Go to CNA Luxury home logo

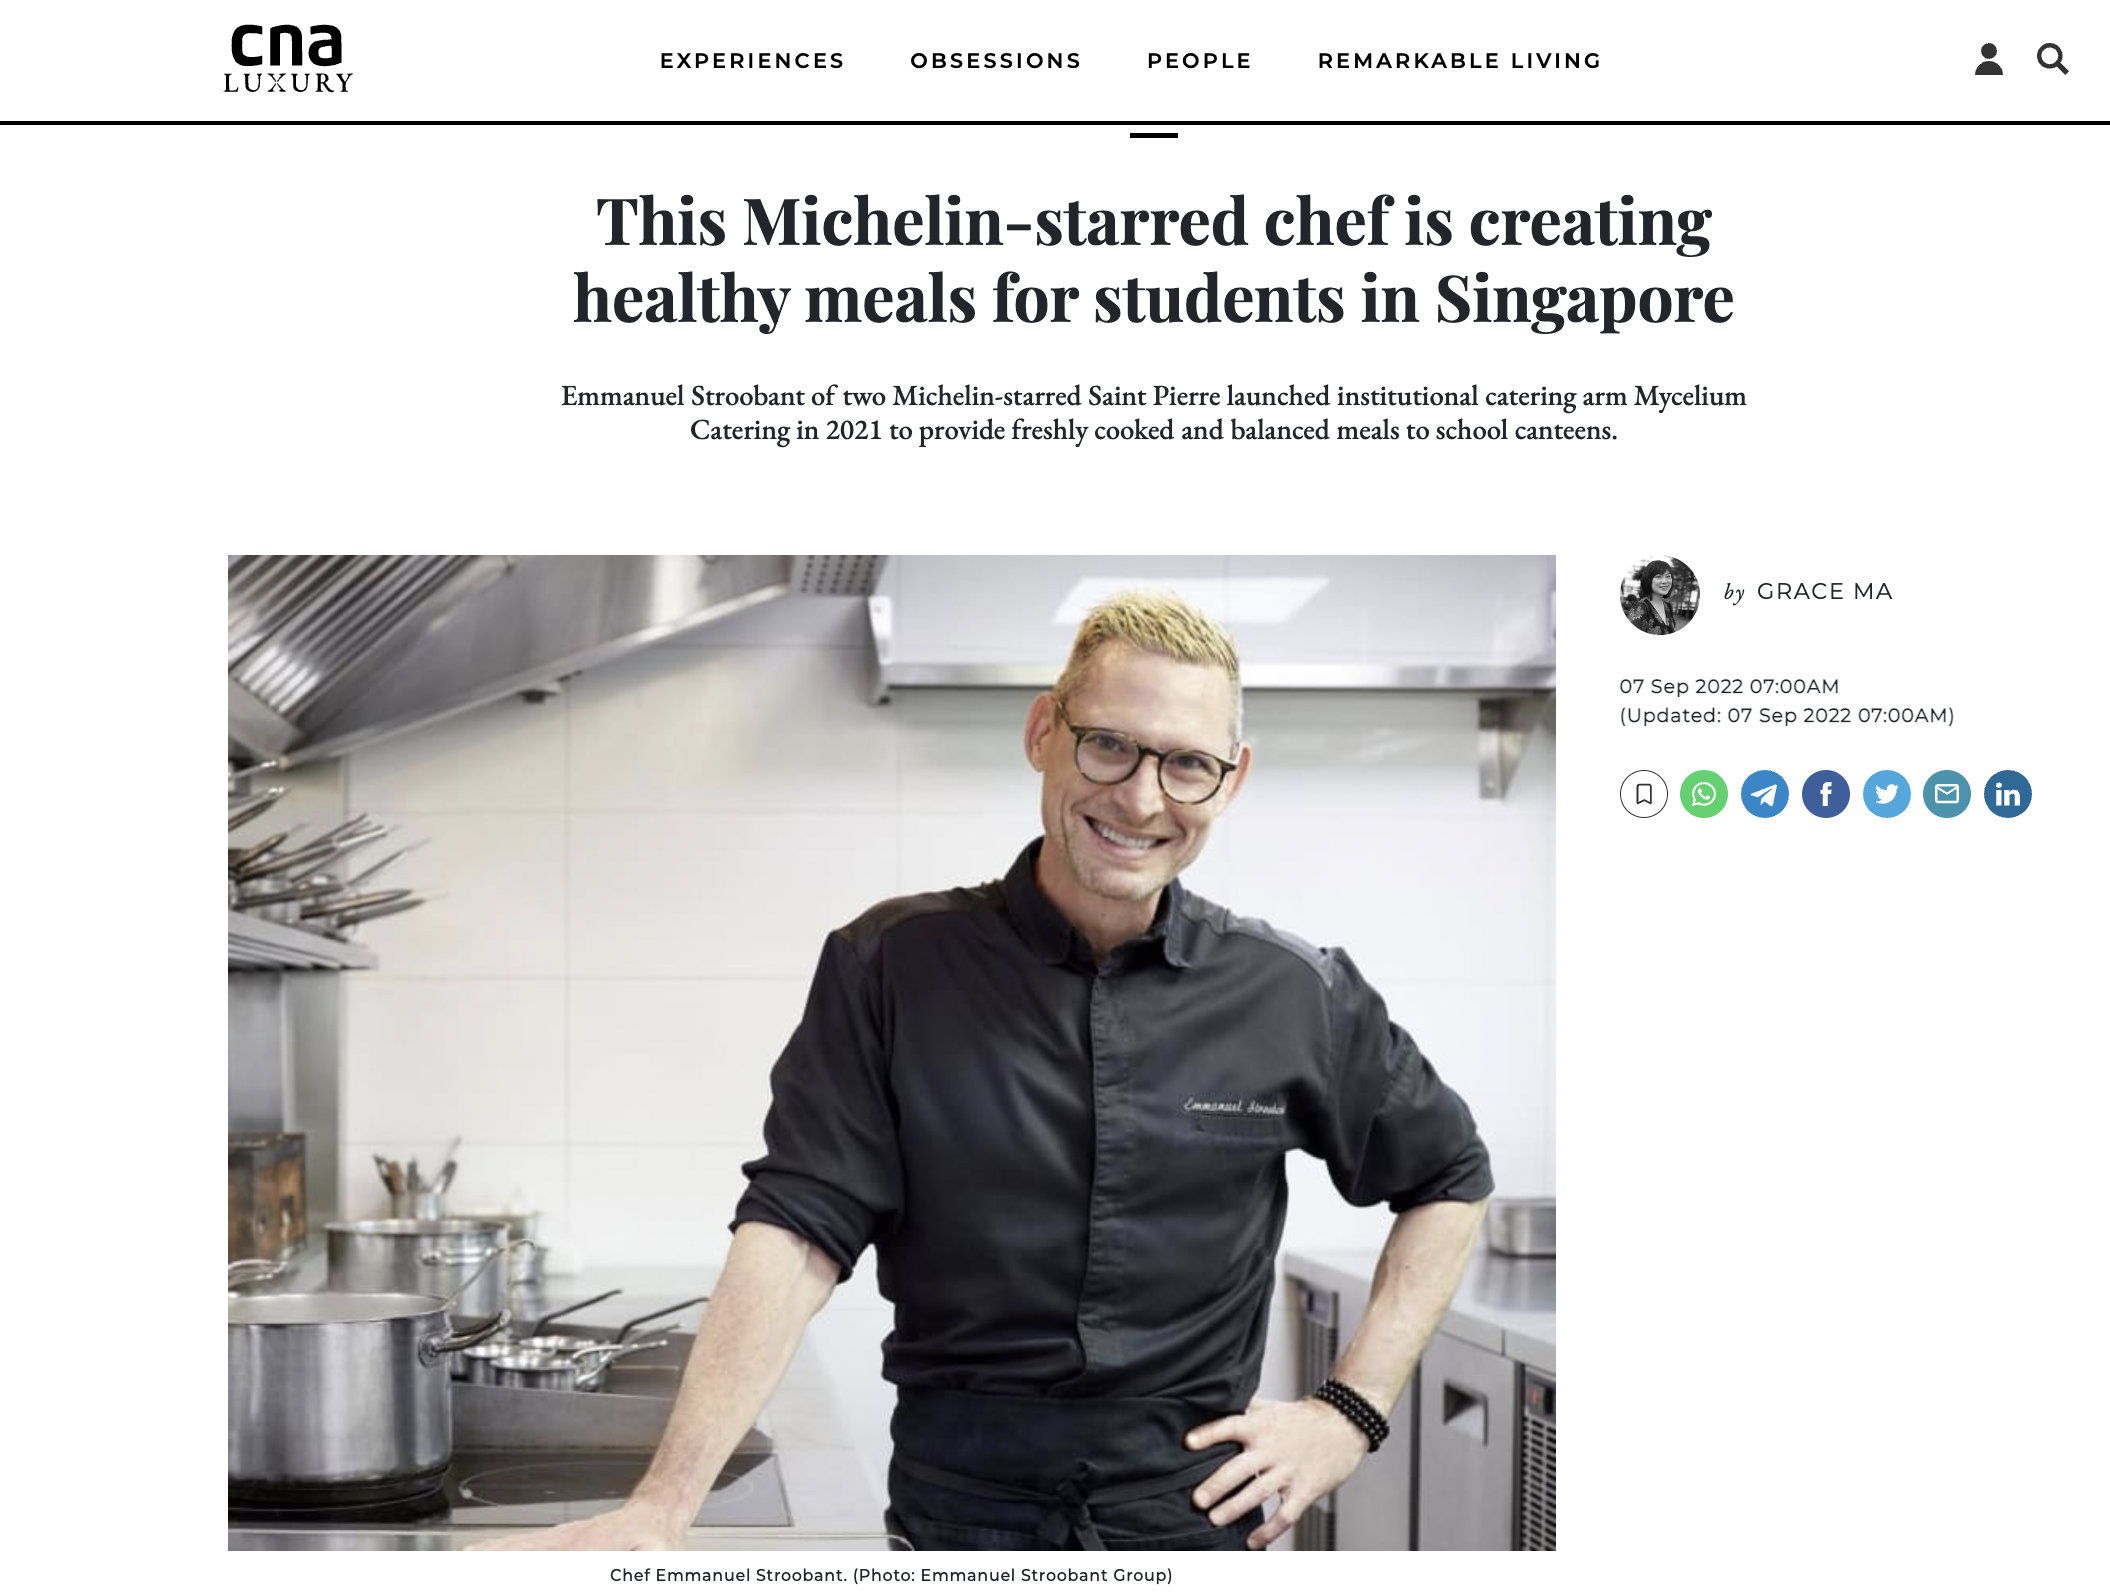(288, 59)
